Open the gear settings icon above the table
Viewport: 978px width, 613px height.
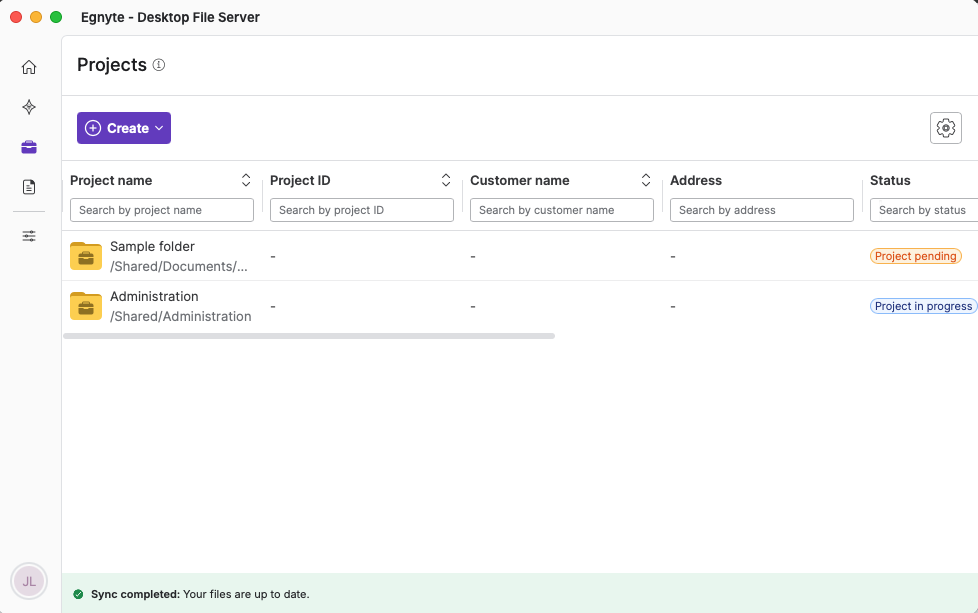tap(945, 128)
